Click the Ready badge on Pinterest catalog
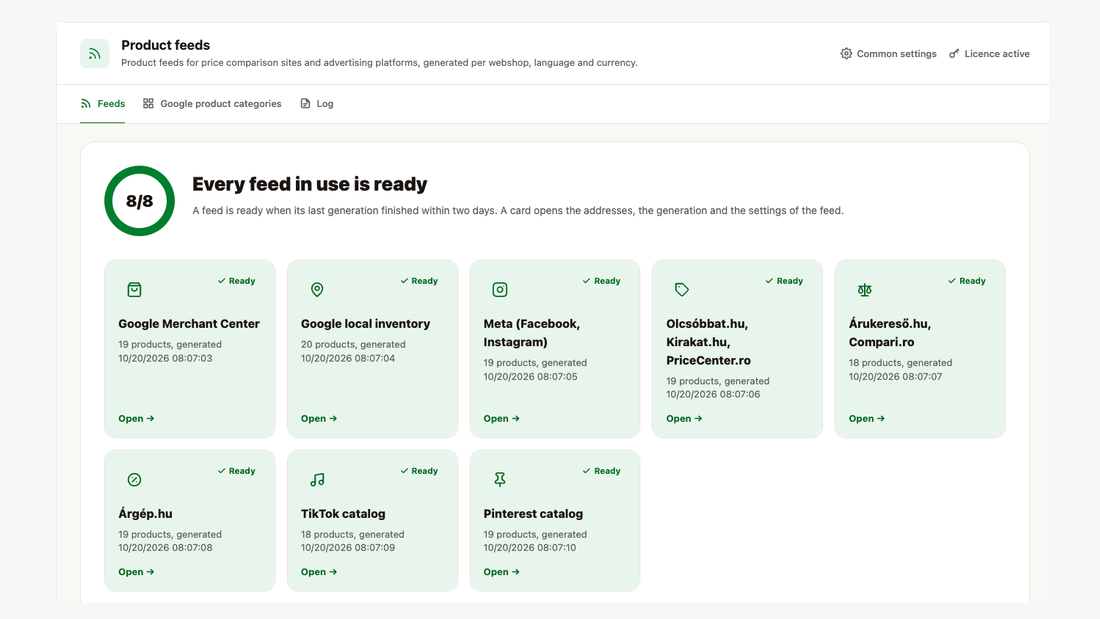This screenshot has width=1100, height=619. (x=601, y=471)
